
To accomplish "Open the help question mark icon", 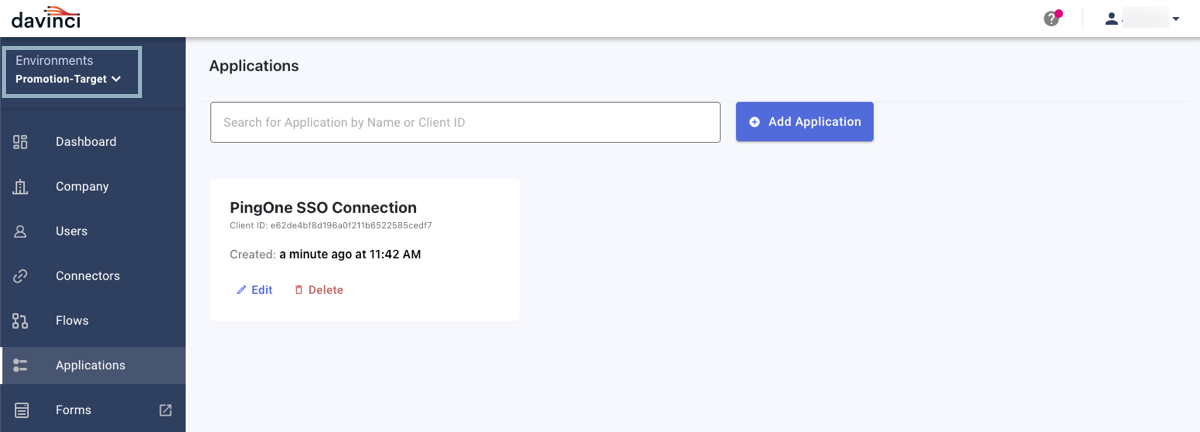I will [x=1051, y=18].
